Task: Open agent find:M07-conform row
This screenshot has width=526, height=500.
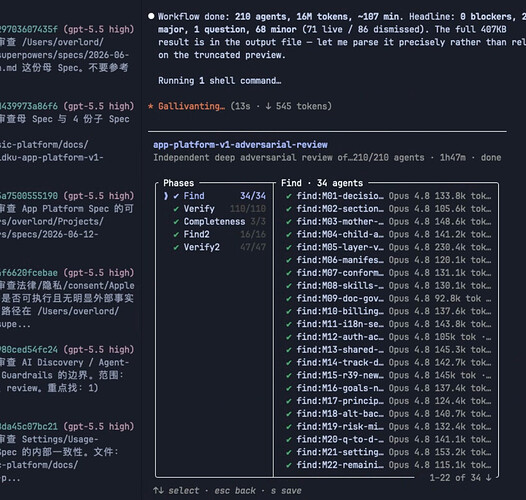Action: pyautogui.click(x=388, y=273)
